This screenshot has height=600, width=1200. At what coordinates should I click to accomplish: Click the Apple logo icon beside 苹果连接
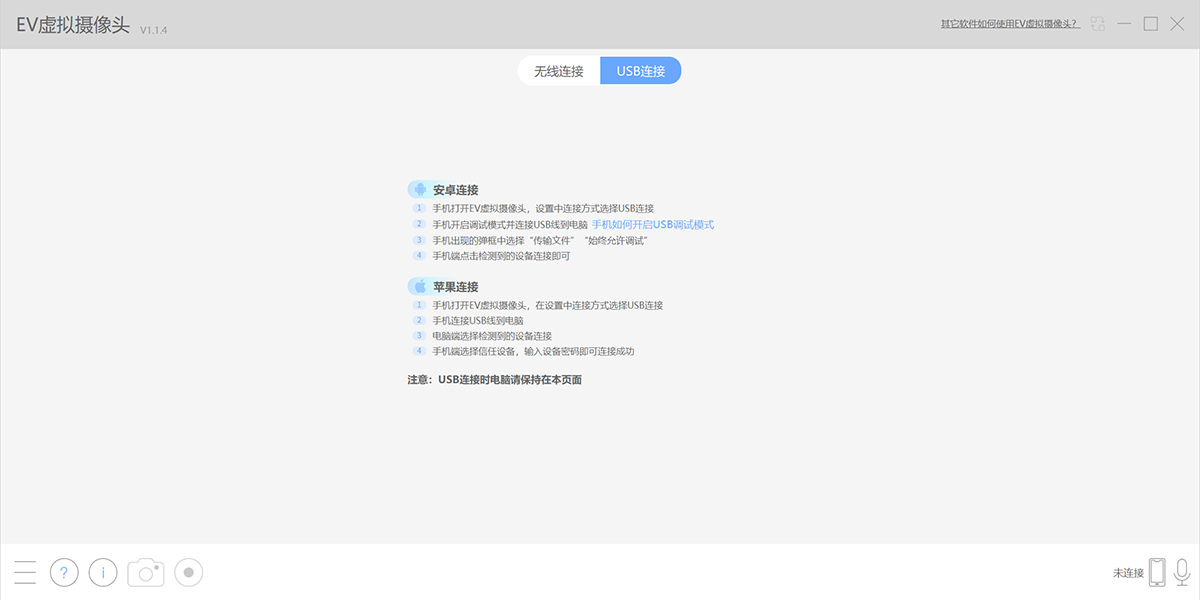[x=420, y=286]
